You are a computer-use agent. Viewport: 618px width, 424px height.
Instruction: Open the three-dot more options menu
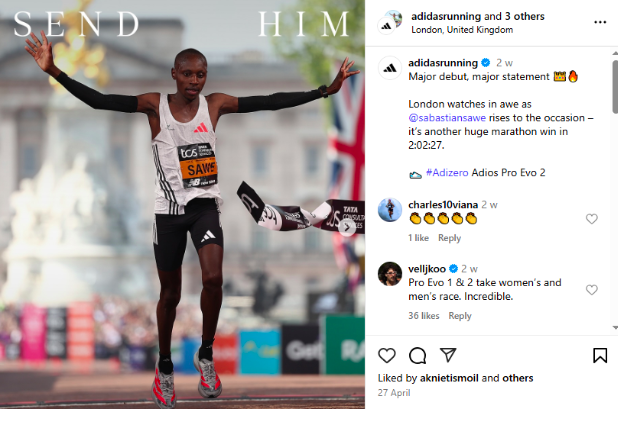600,22
